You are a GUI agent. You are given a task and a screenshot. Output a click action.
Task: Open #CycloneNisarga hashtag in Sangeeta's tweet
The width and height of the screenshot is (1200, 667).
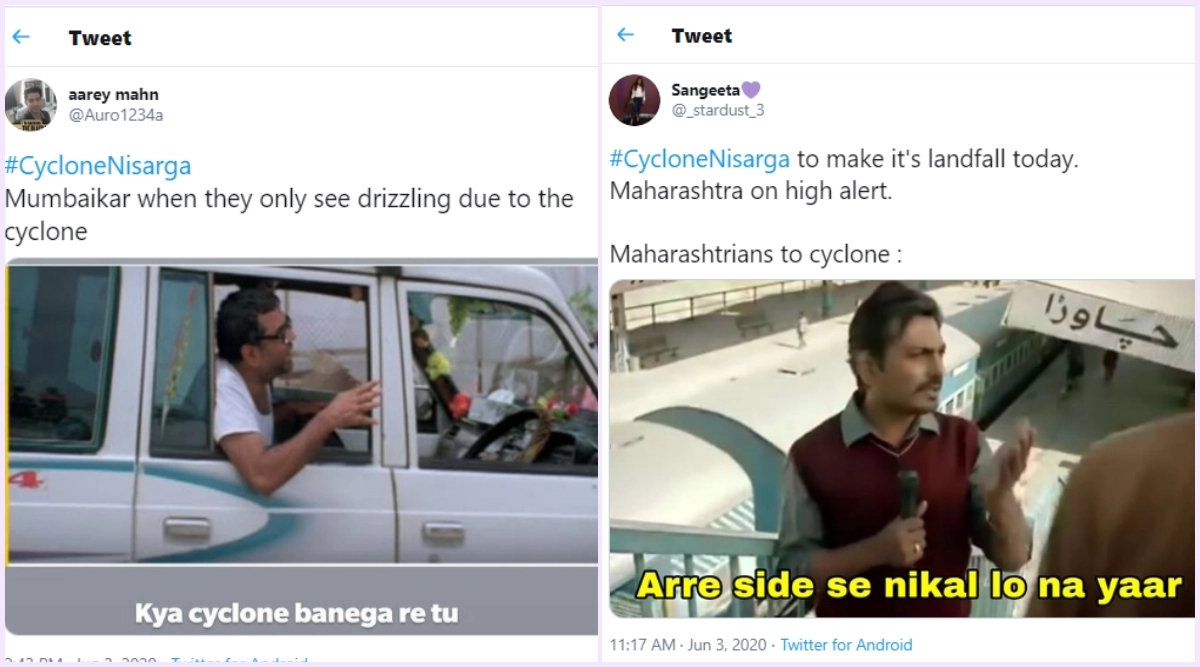(x=700, y=159)
